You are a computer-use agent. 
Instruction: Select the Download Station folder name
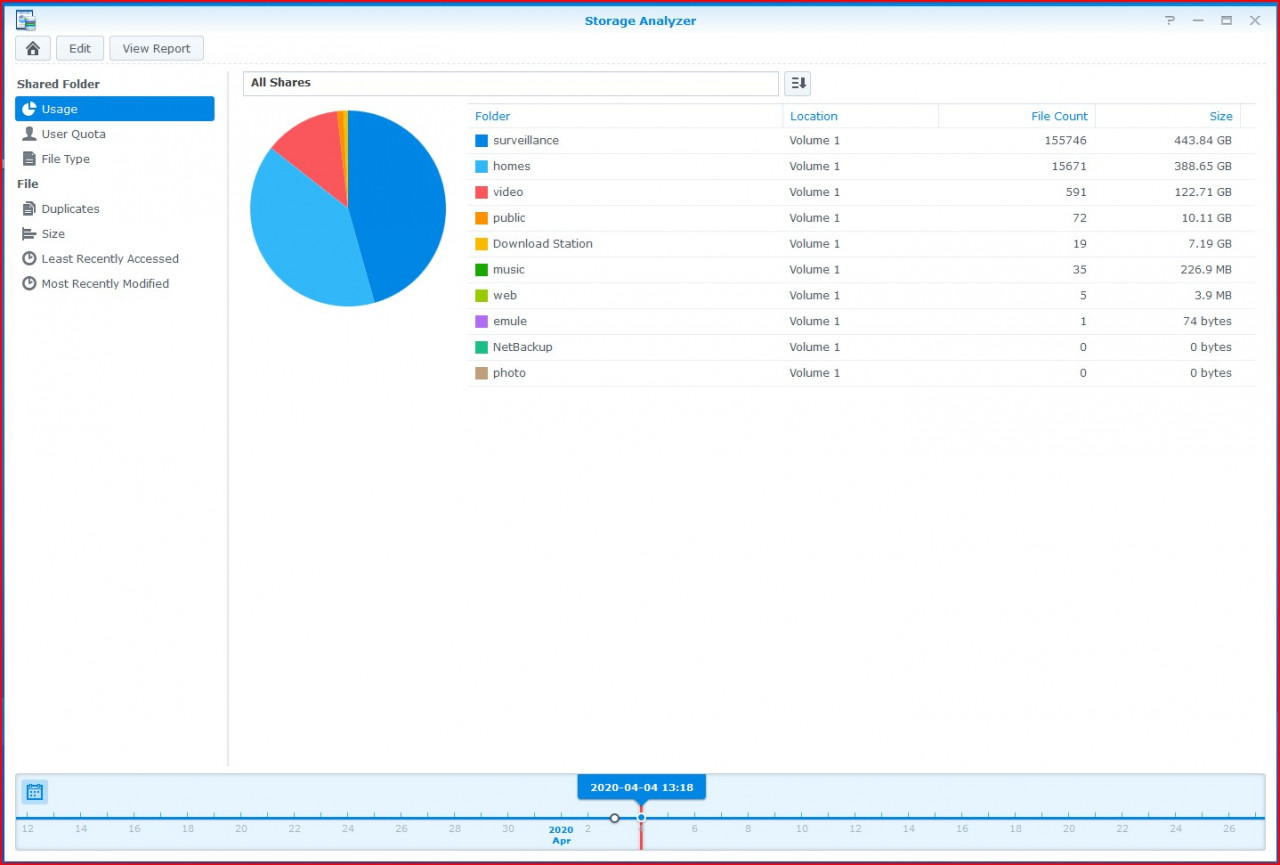tap(543, 244)
